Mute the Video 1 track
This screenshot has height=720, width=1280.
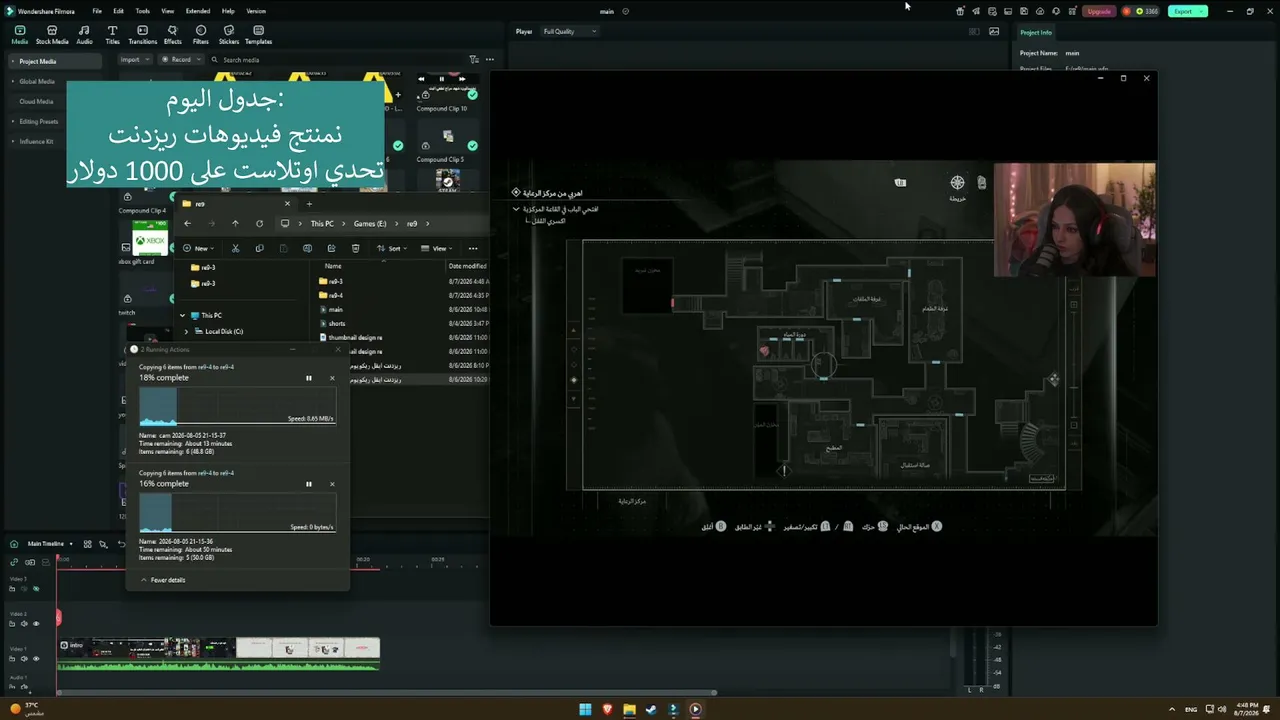[24, 659]
